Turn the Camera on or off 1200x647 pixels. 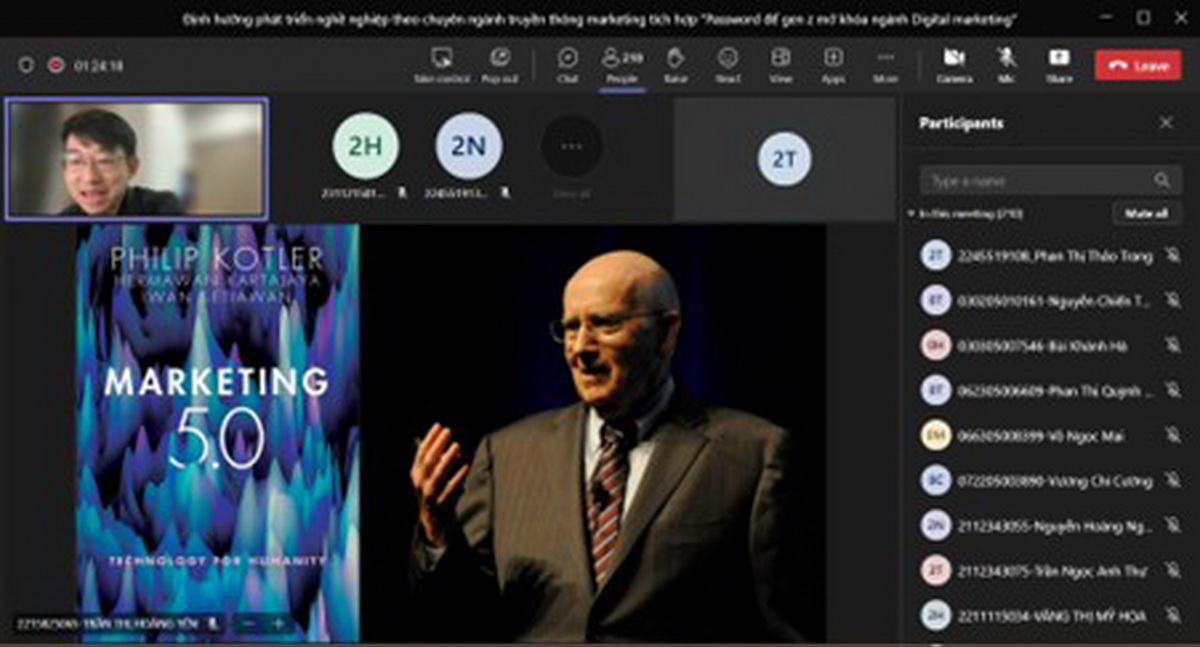click(954, 64)
